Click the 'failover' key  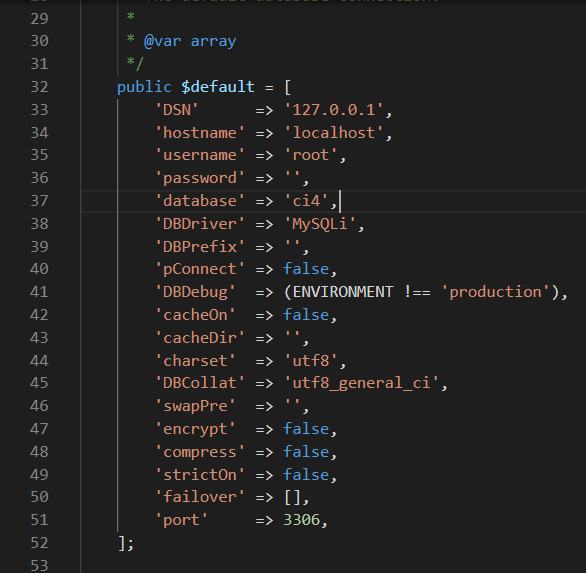pos(200,497)
